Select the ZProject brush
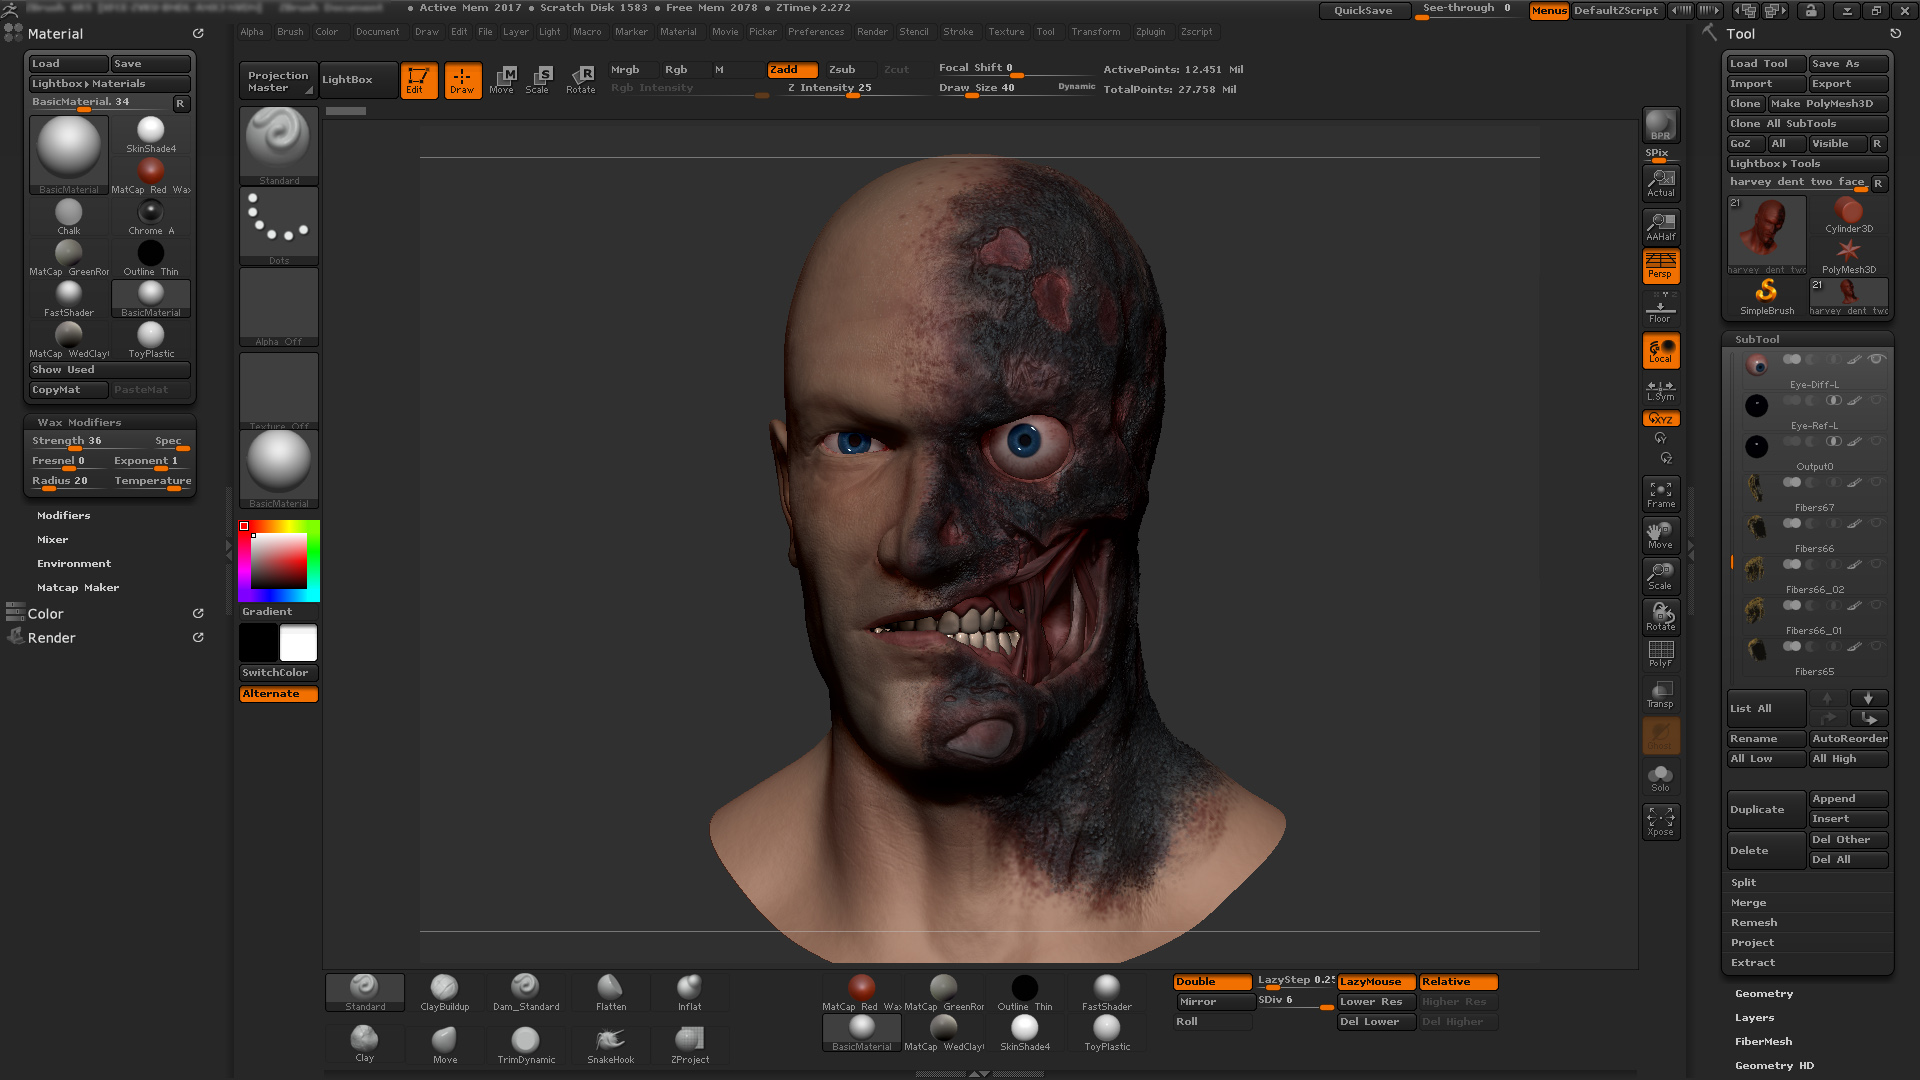The width and height of the screenshot is (1920, 1080). [690, 1045]
